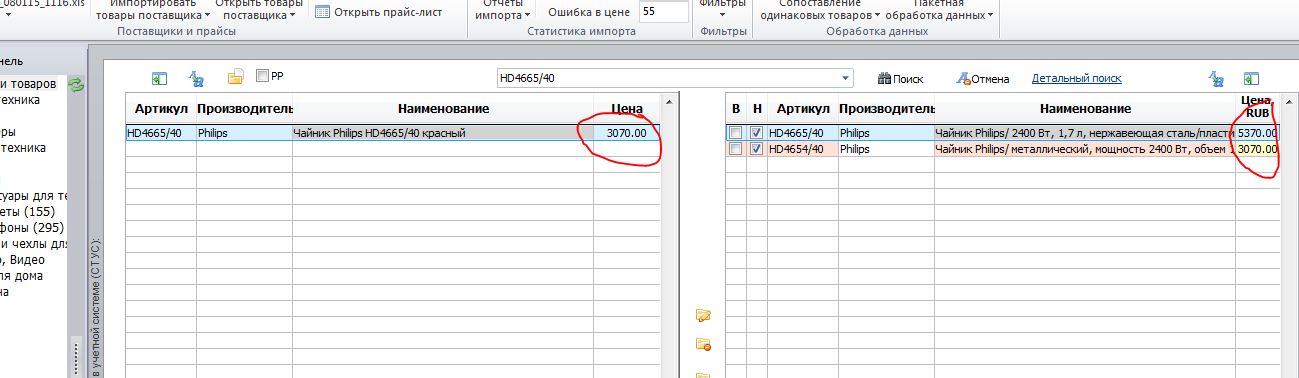Select the HD4665/40 article cell in the left grid
This screenshot has height=378, width=1299.
160,132
